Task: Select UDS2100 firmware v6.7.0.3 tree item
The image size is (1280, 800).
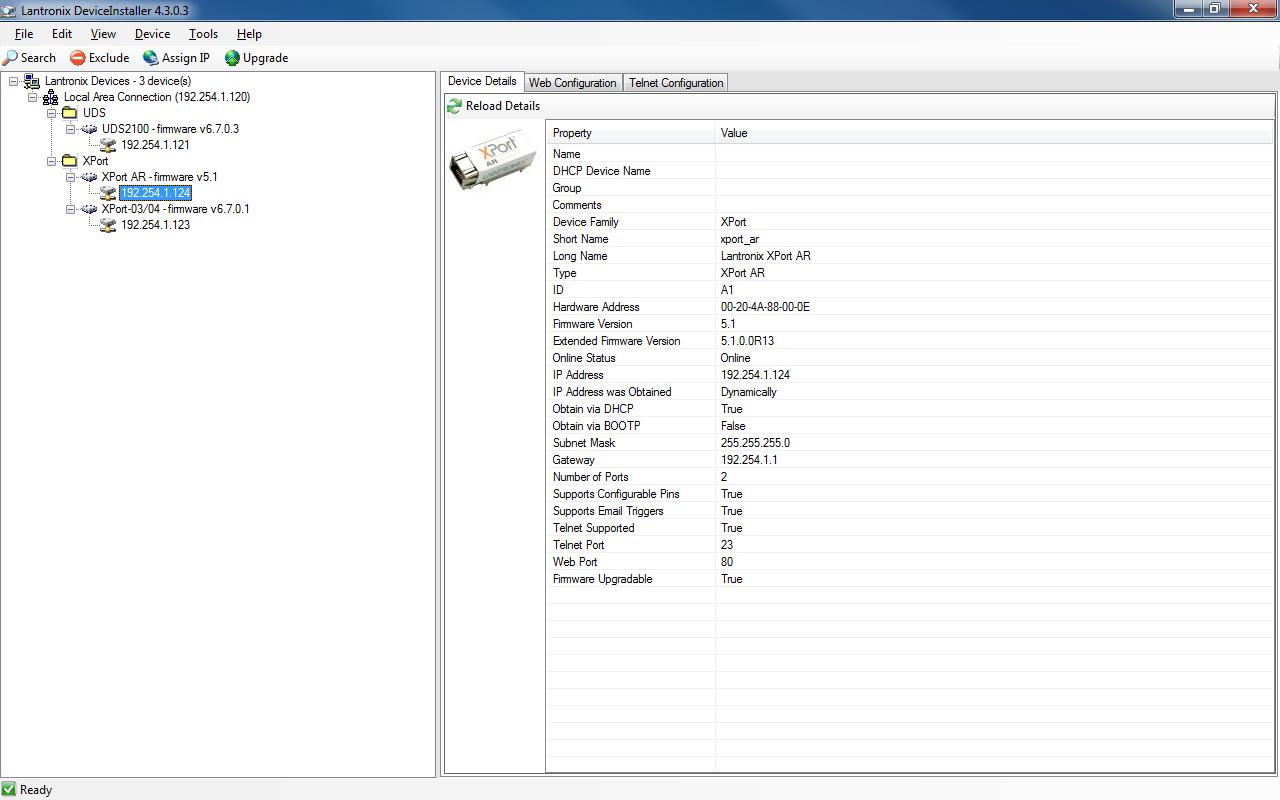Action: 170,129
